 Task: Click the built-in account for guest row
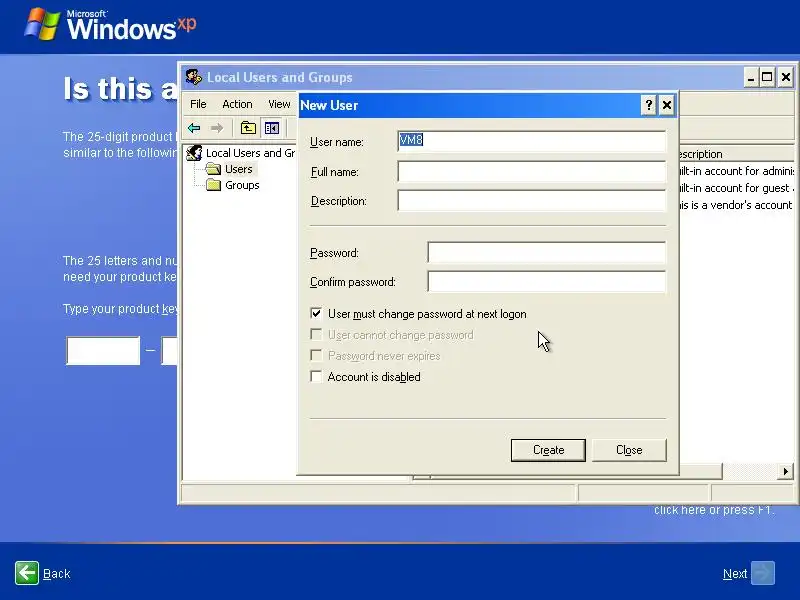(x=737, y=188)
